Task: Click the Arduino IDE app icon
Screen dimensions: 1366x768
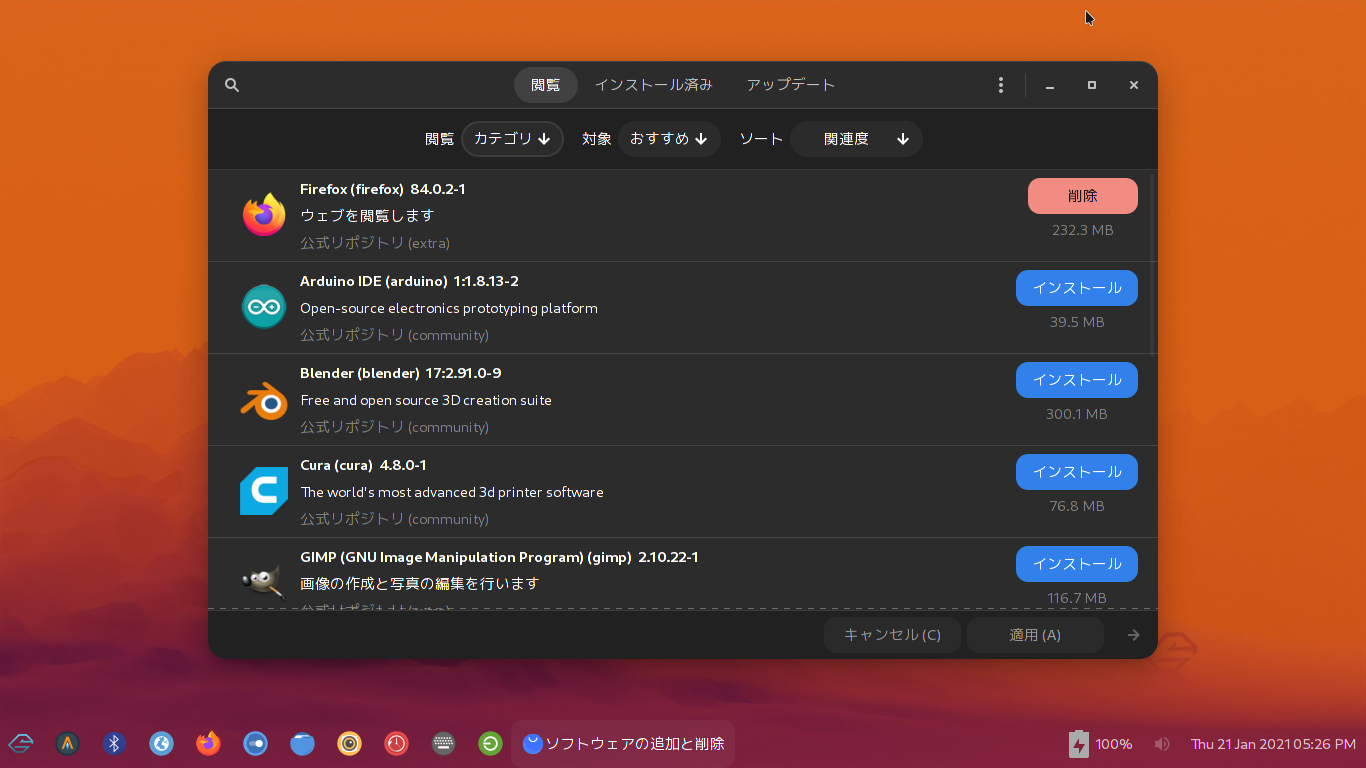Action: point(264,306)
